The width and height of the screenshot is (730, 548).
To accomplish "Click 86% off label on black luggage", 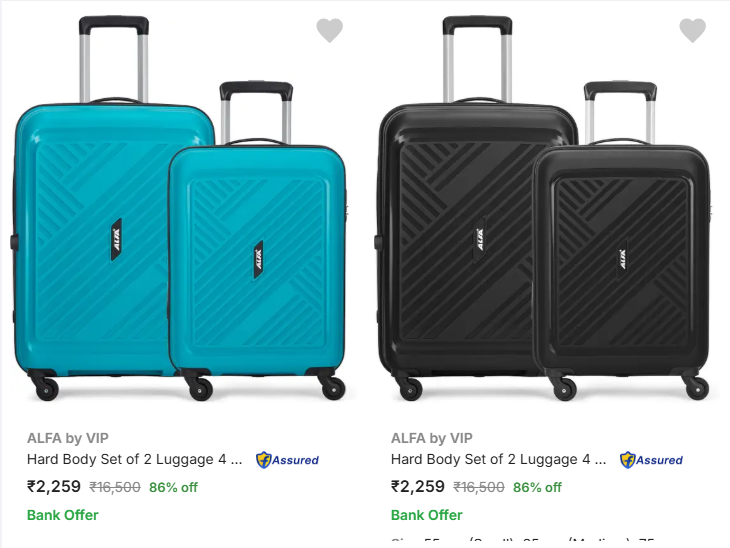I will [537, 488].
